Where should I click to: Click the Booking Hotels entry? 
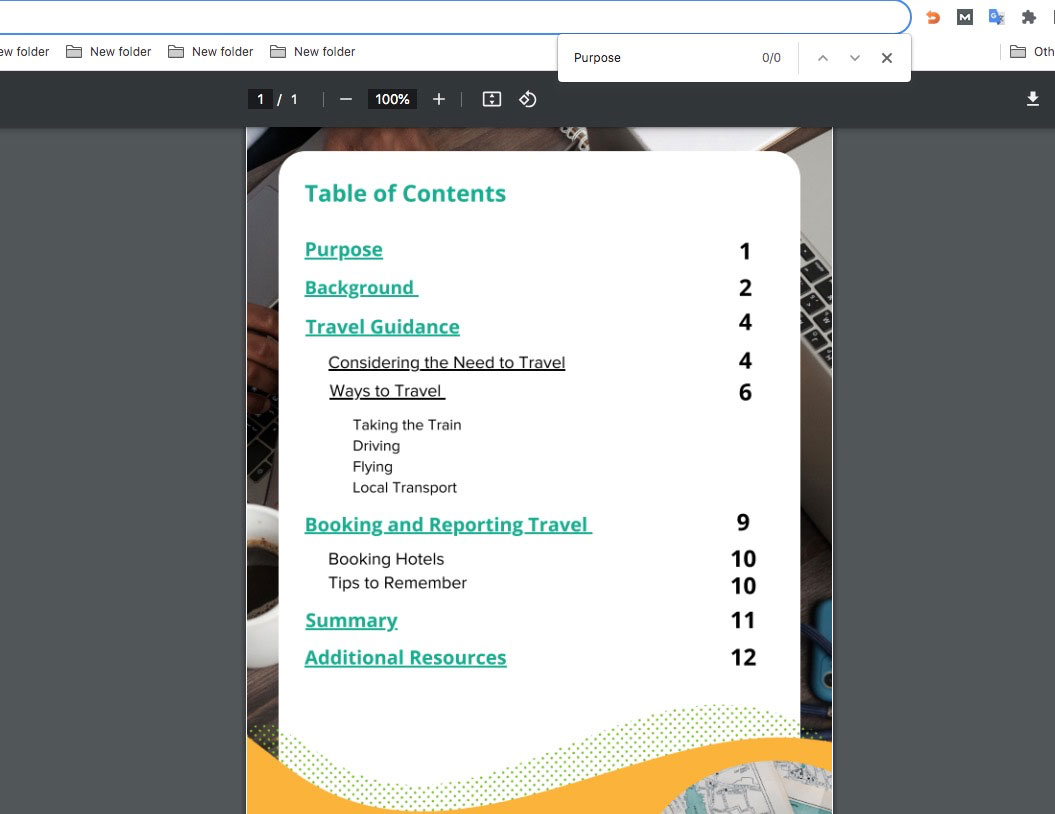(x=386, y=559)
